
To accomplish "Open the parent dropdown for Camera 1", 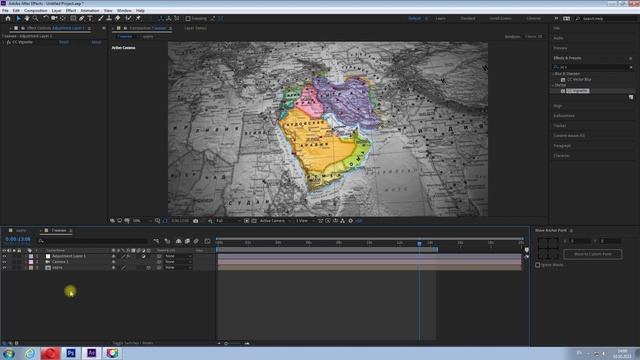I will tap(178, 262).
